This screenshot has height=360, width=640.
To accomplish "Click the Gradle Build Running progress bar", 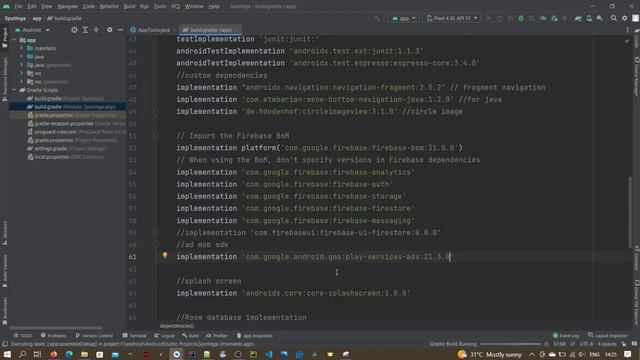I will 510,344.
